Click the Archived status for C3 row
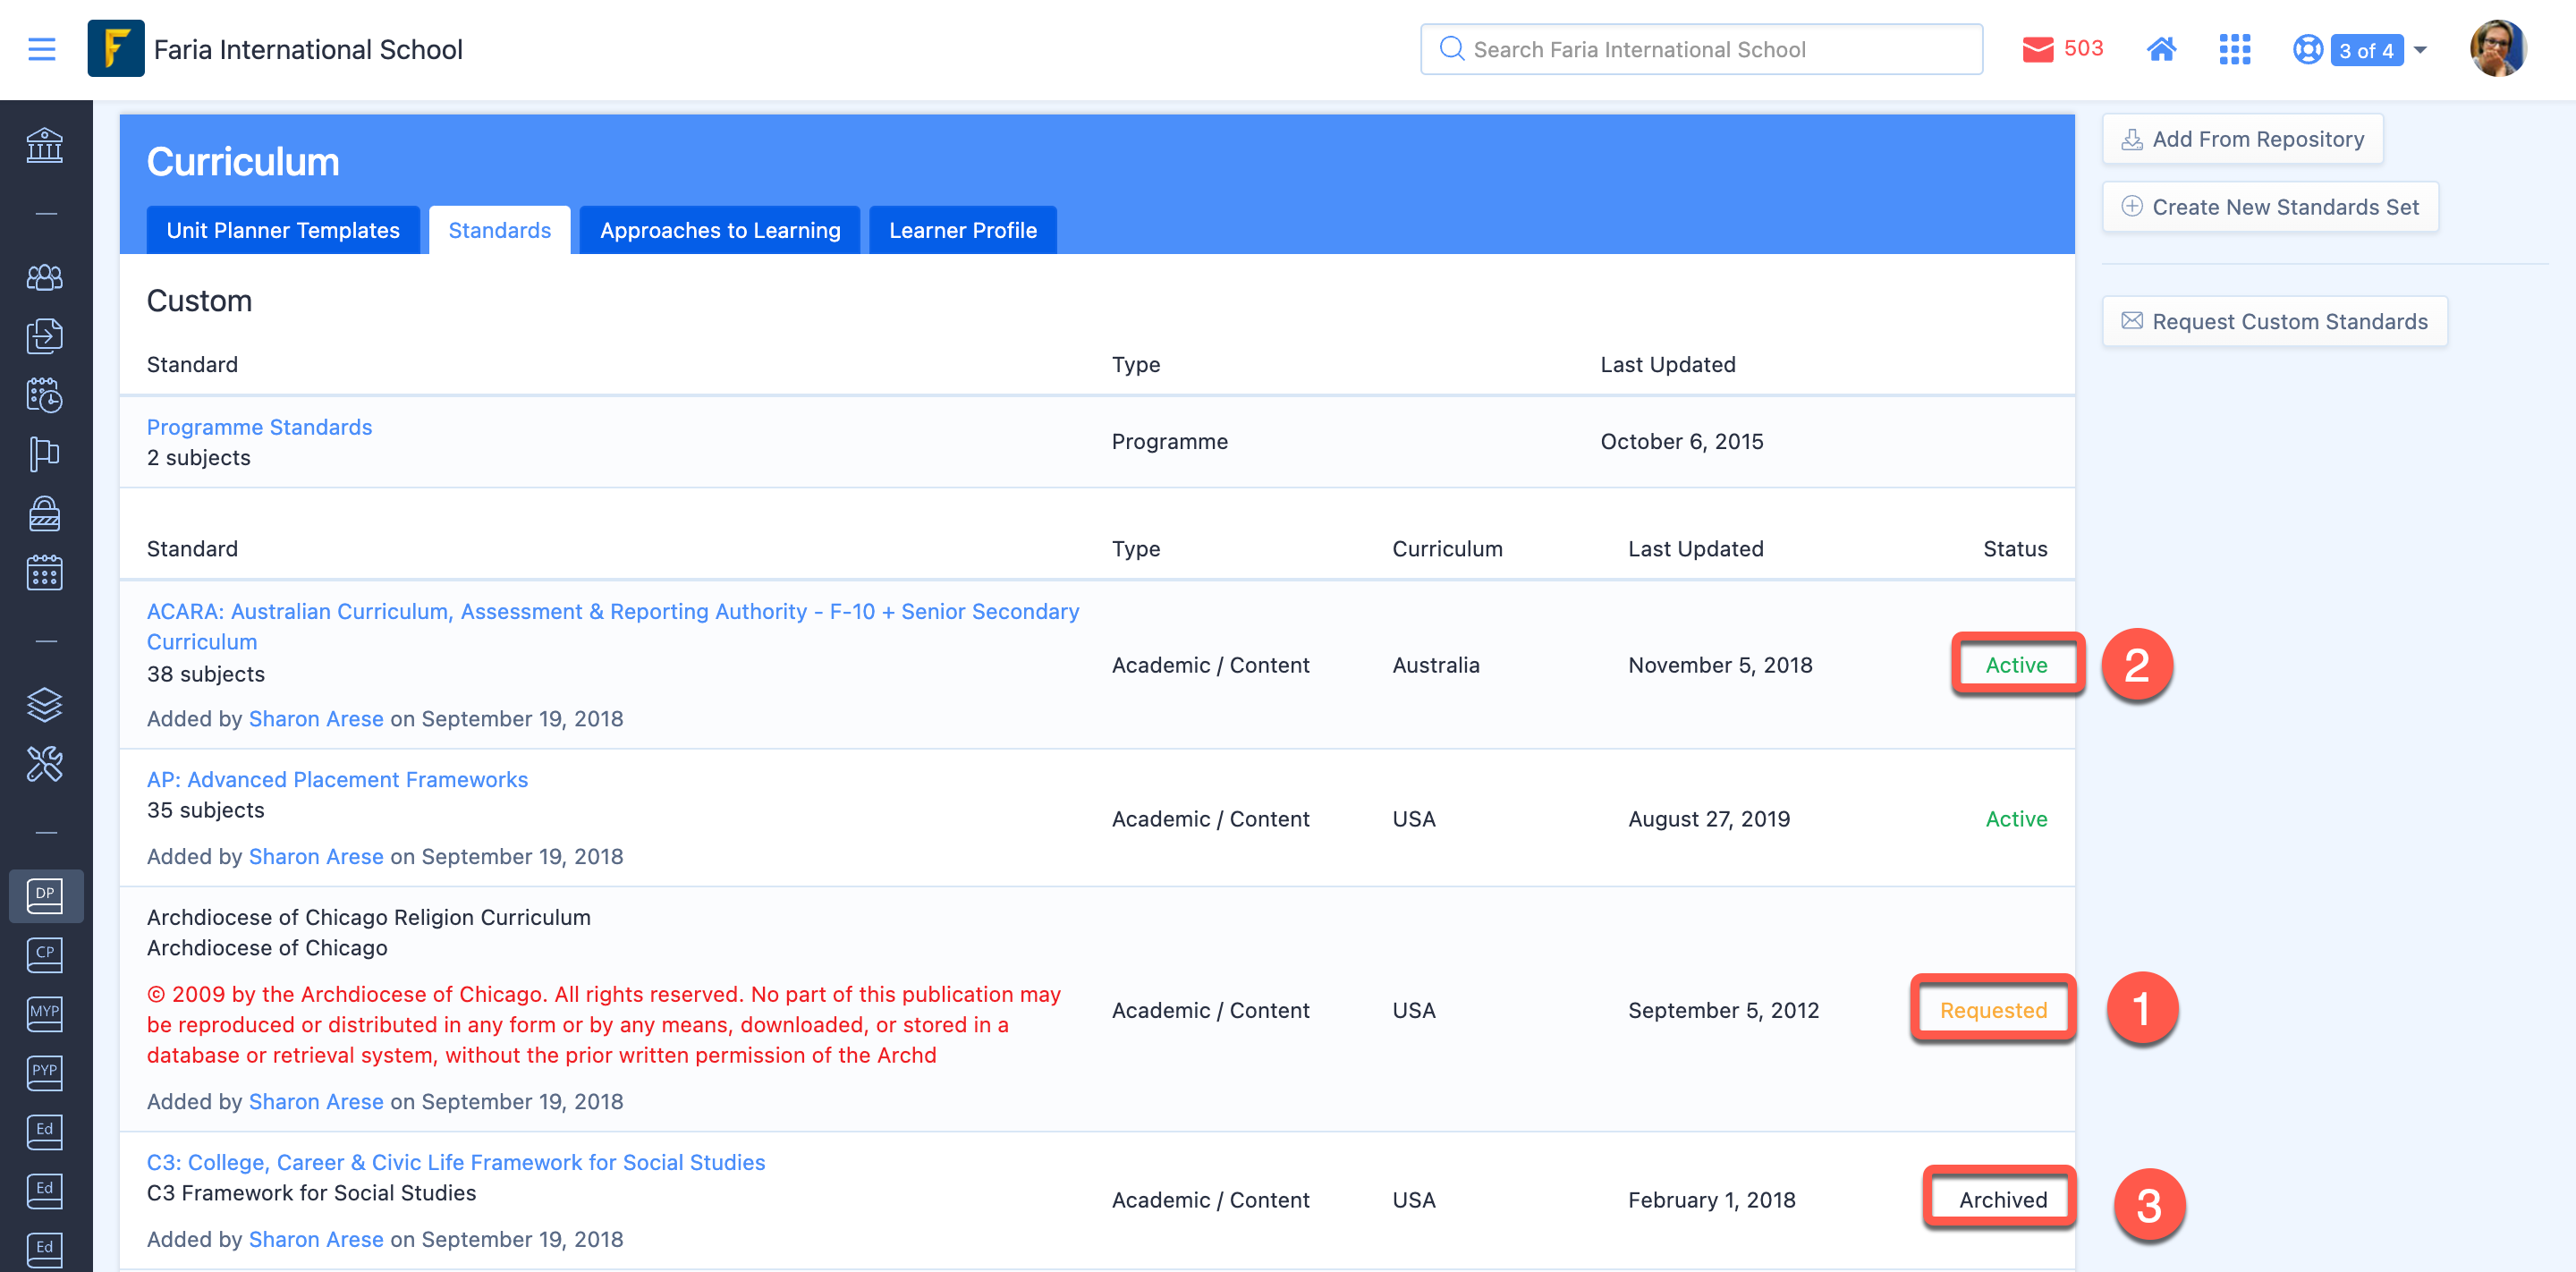 click(x=2002, y=1200)
